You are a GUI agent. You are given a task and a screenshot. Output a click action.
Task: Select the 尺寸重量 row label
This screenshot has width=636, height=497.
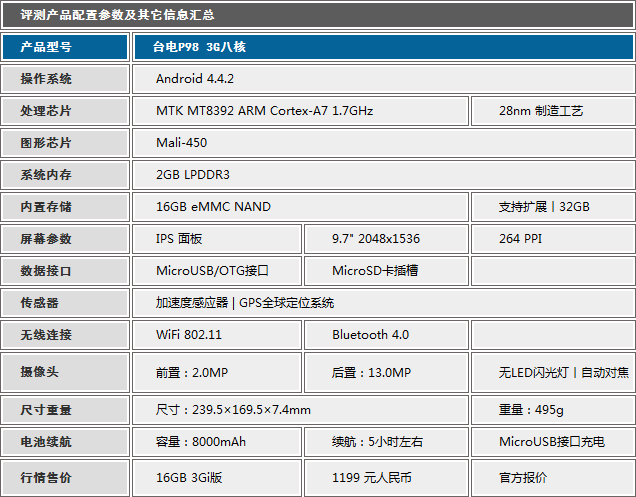pos(65,410)
